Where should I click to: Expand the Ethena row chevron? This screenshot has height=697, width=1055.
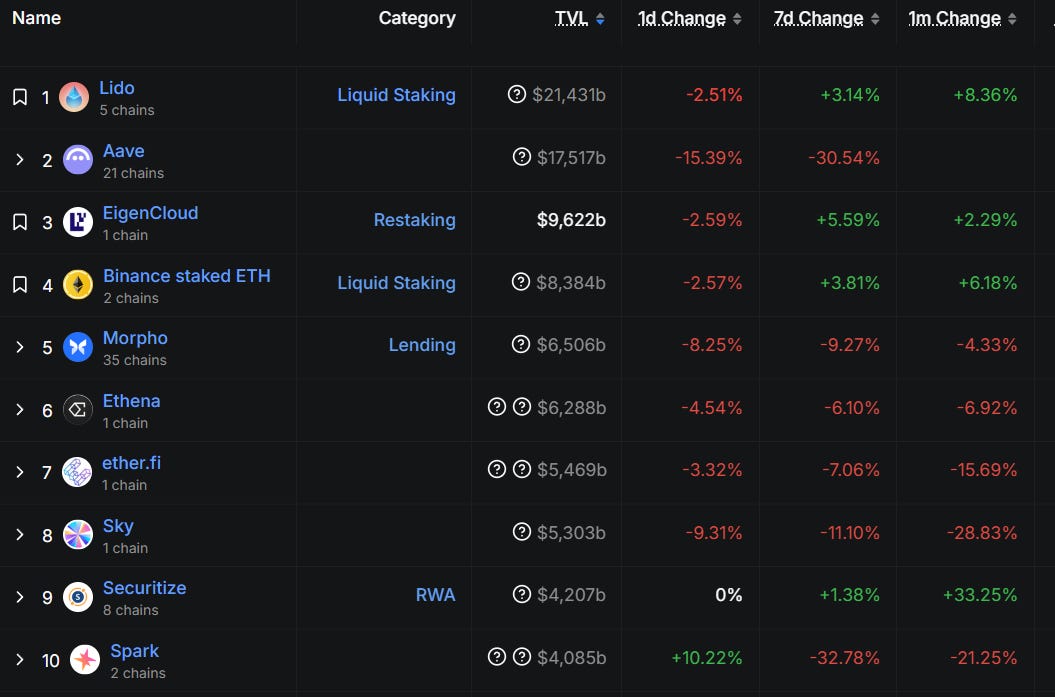click(x=20, y=410)
